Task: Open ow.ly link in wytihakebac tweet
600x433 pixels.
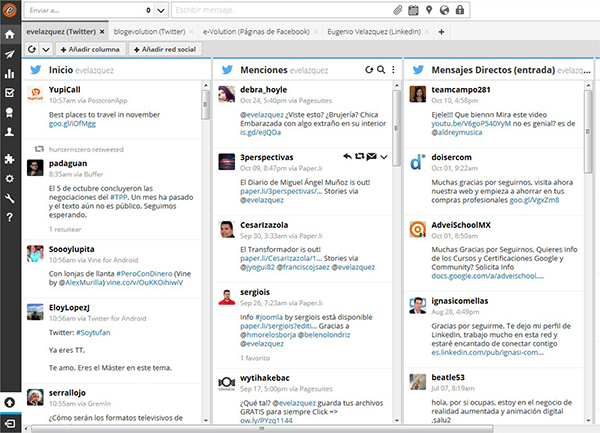Action: (266, 420)
